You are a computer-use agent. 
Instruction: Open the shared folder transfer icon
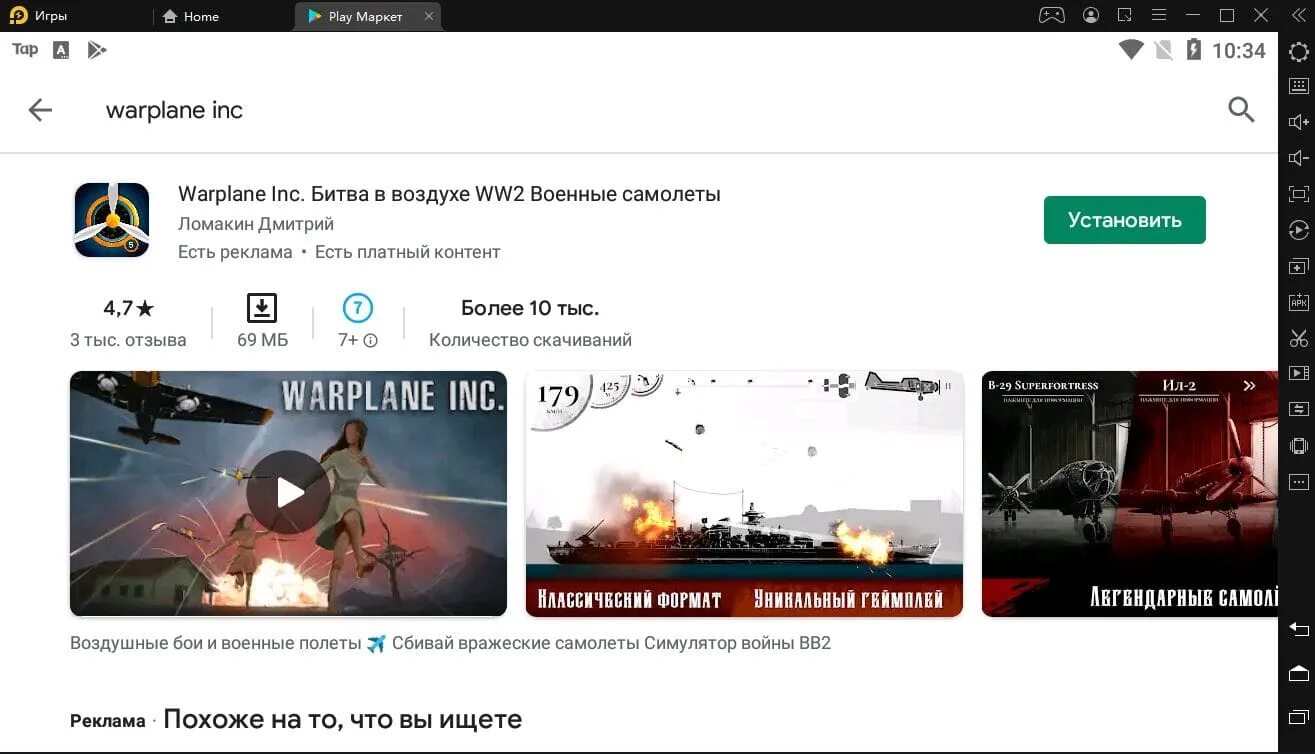pyautogui.click(x=1298, y=409)
